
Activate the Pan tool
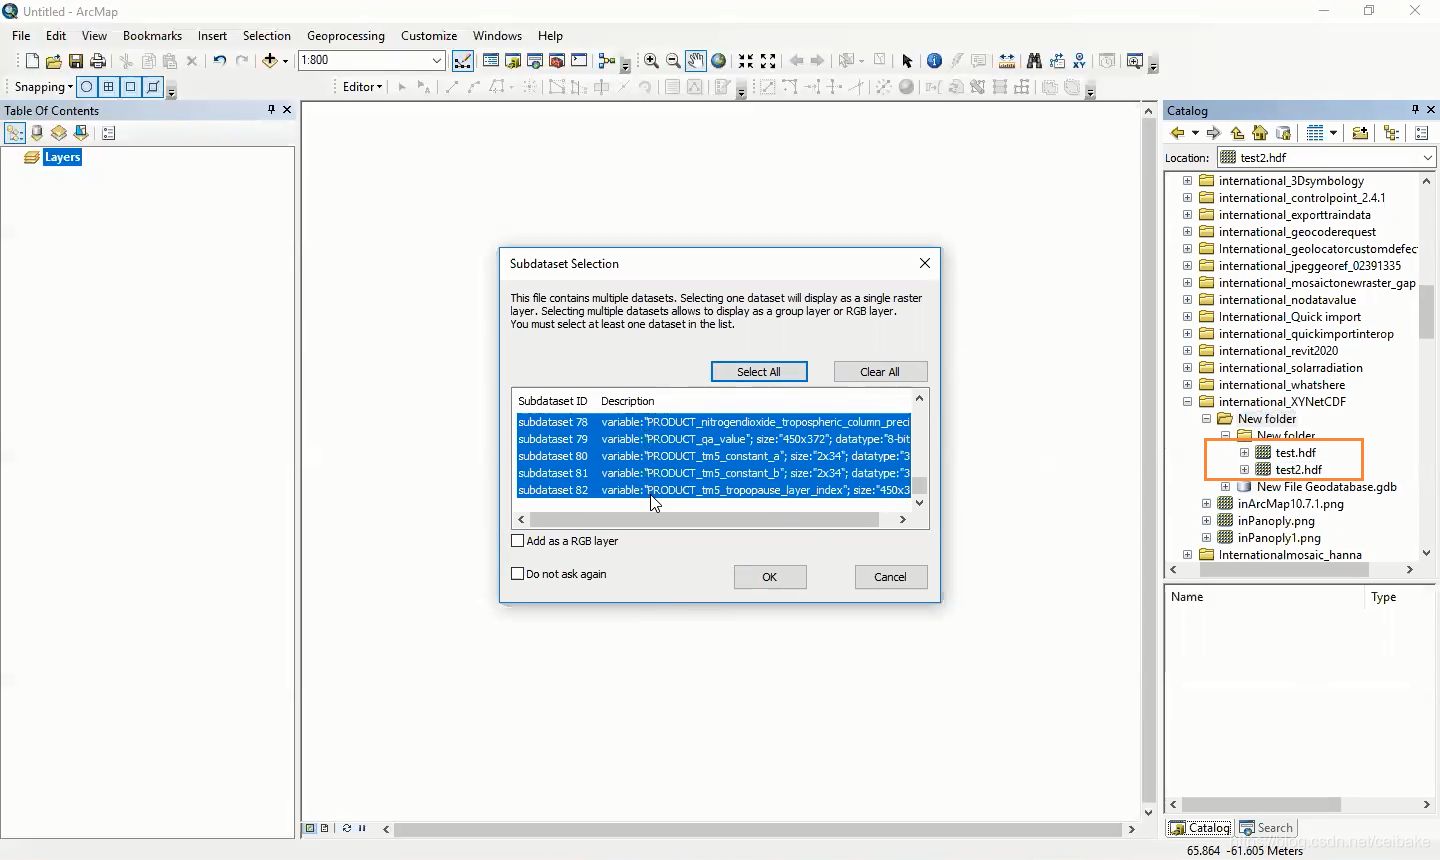pos(696,60)
